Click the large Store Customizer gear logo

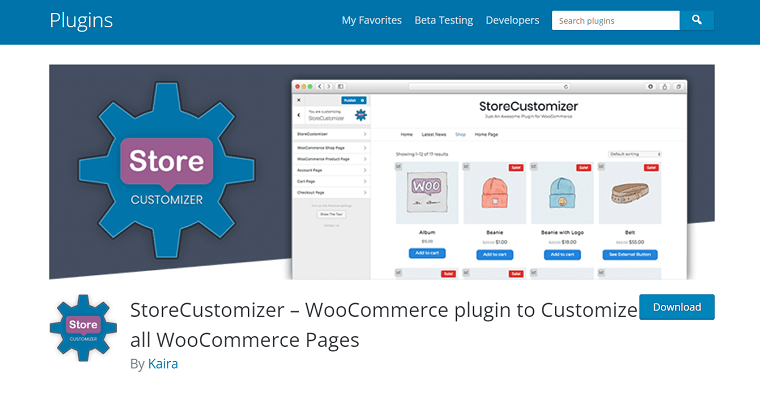167,170
